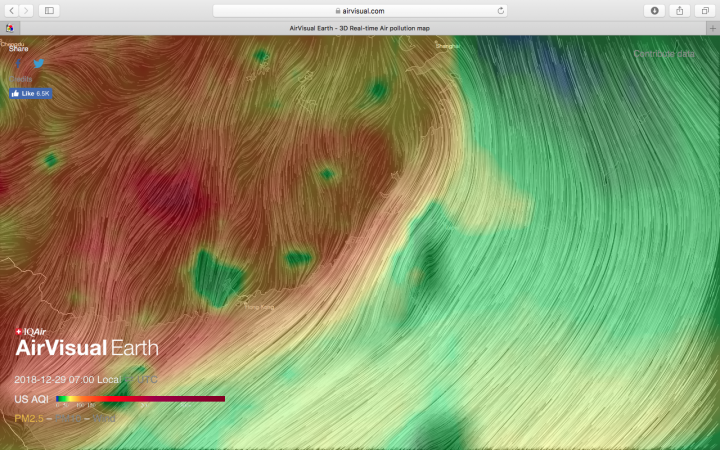720x450 pixels.
Task: Go forward with Safari's forward arrow
Action: [x=26, y=11]
